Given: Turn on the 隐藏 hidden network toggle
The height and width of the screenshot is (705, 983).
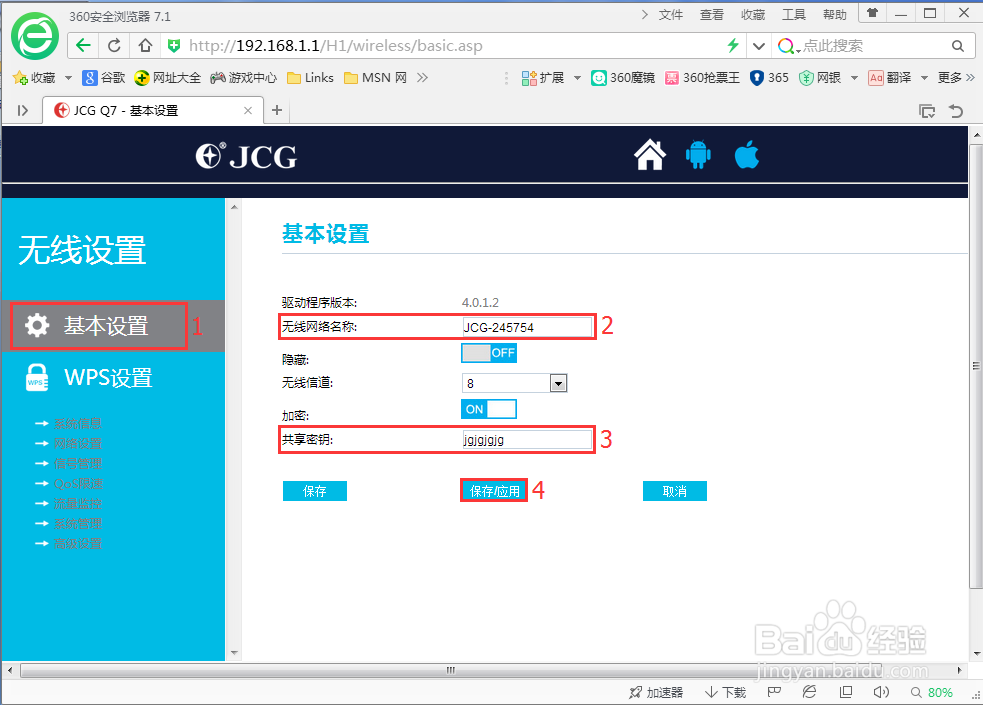Looking at the screenshot, I should pyautogui.click(x=489, y=352).
